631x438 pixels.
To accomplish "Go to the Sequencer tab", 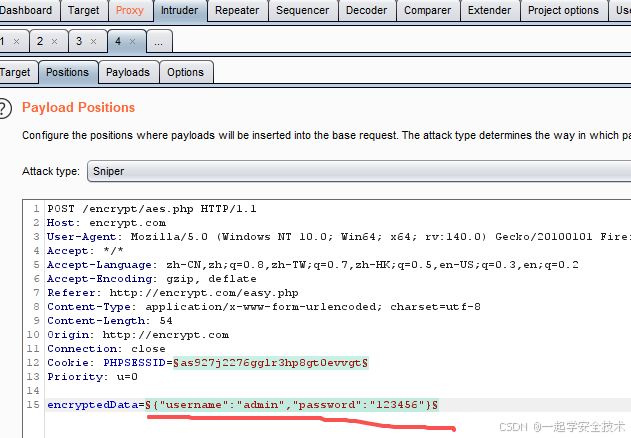I will [303, 10].
